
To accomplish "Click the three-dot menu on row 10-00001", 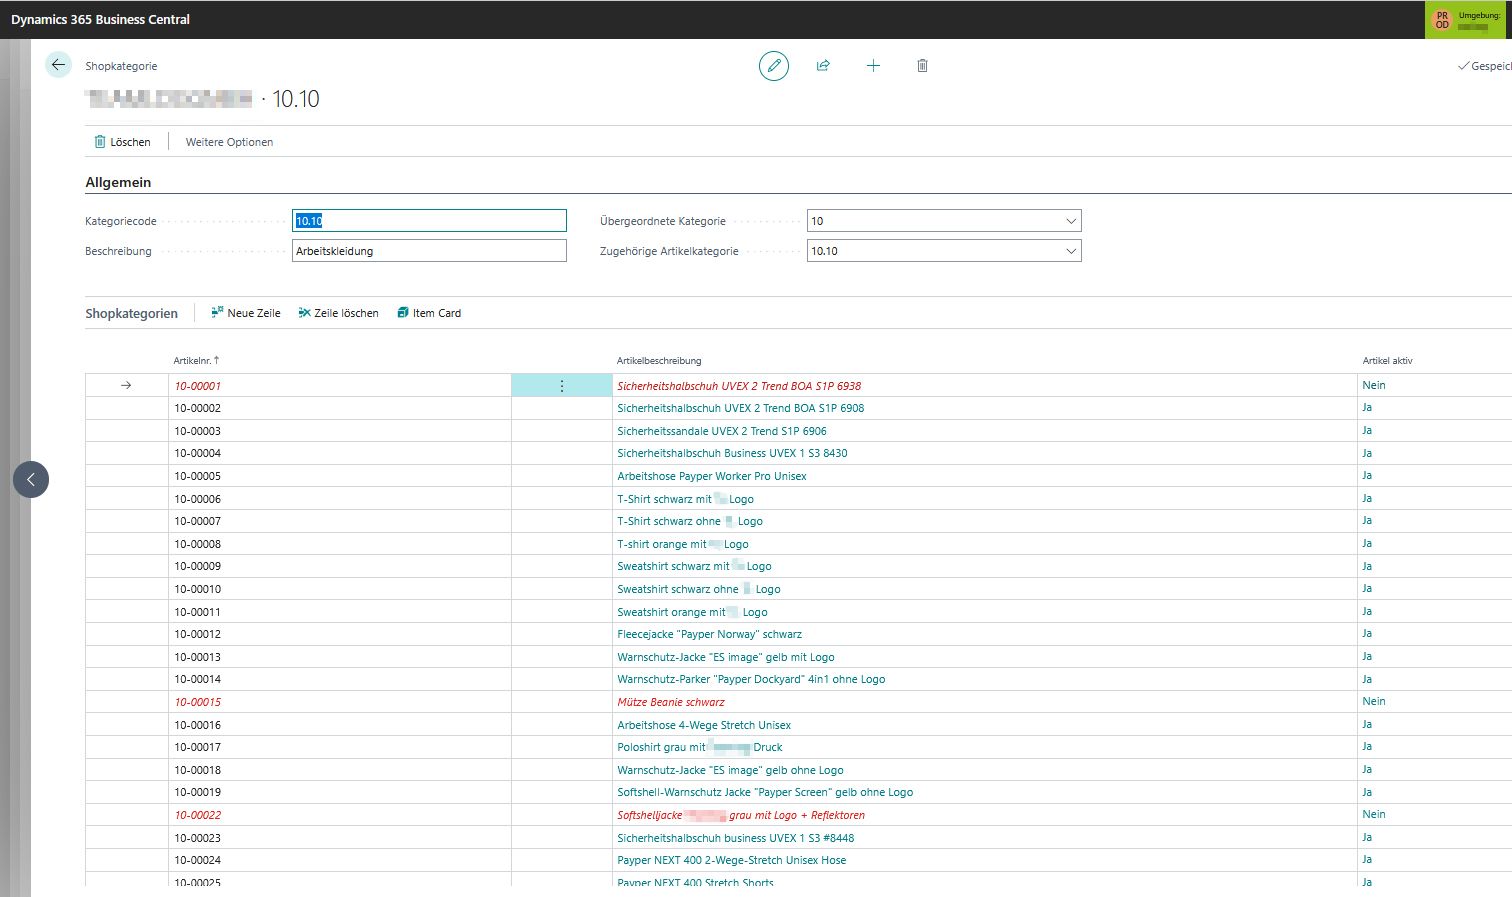I will click(561, 386).
